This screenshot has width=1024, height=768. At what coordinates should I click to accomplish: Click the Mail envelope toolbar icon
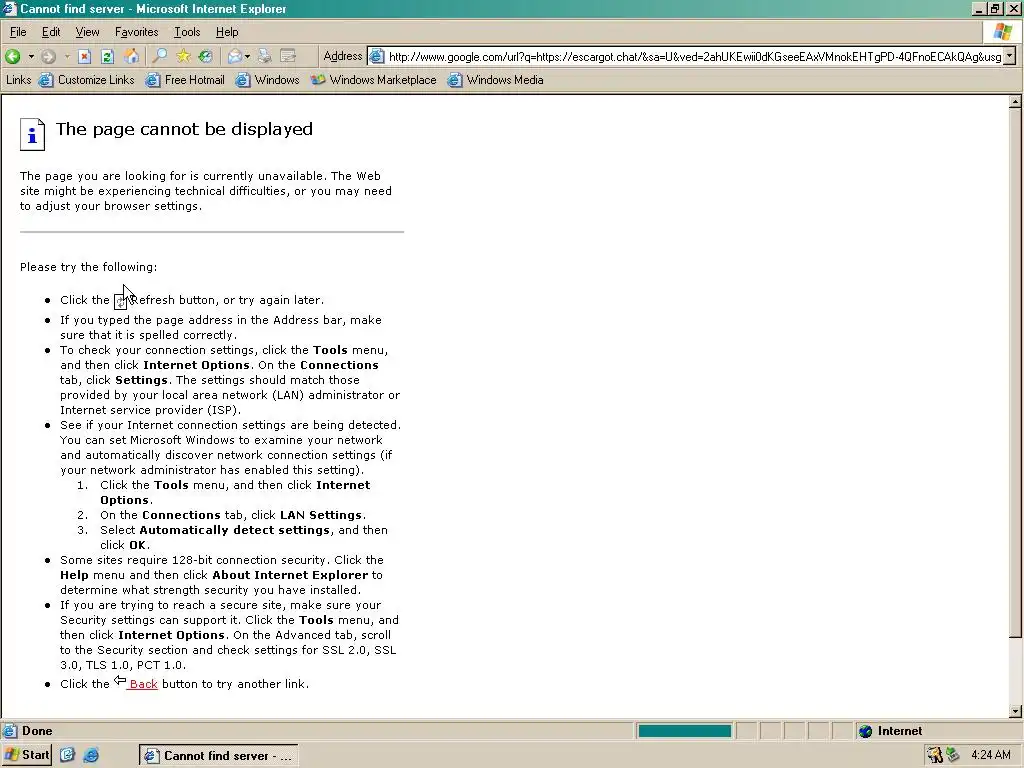234,56
